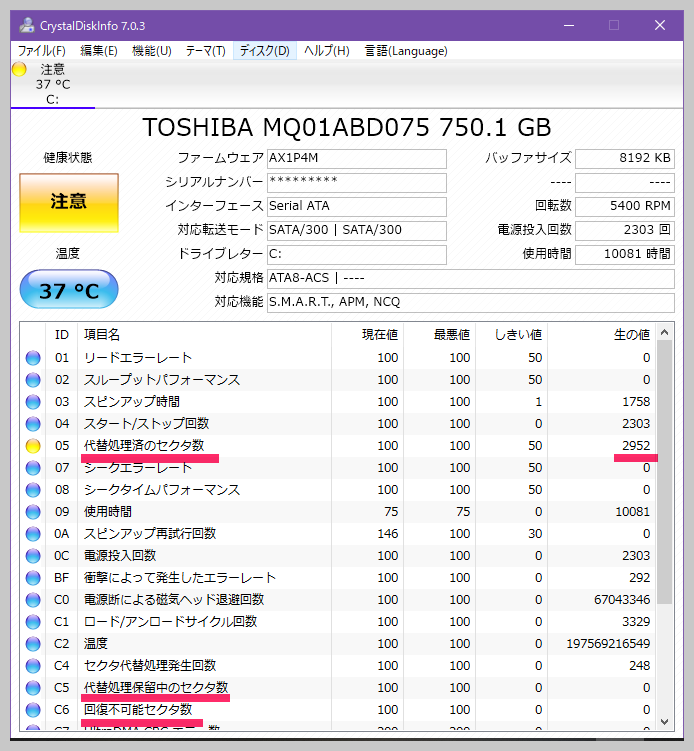
Task: Click the blue status icon for row BF
Action: point(33,578)
